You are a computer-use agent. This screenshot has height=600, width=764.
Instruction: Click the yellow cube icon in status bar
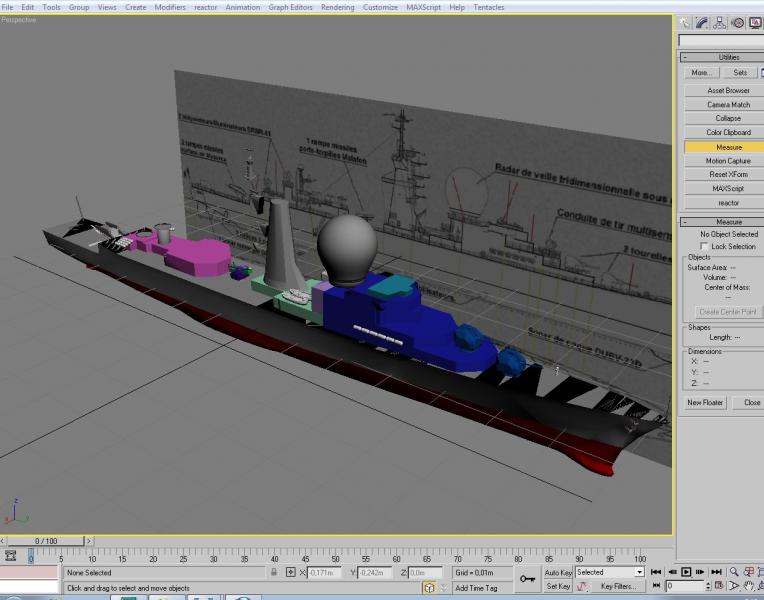point(429,588)
